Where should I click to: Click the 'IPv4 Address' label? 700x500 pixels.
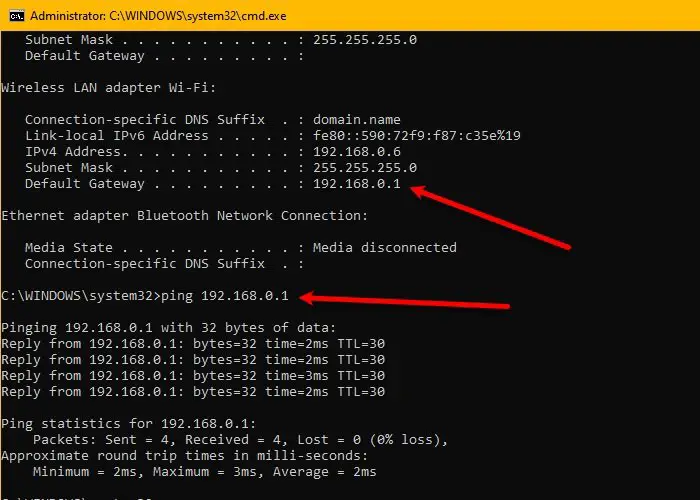tap(72, 152)
